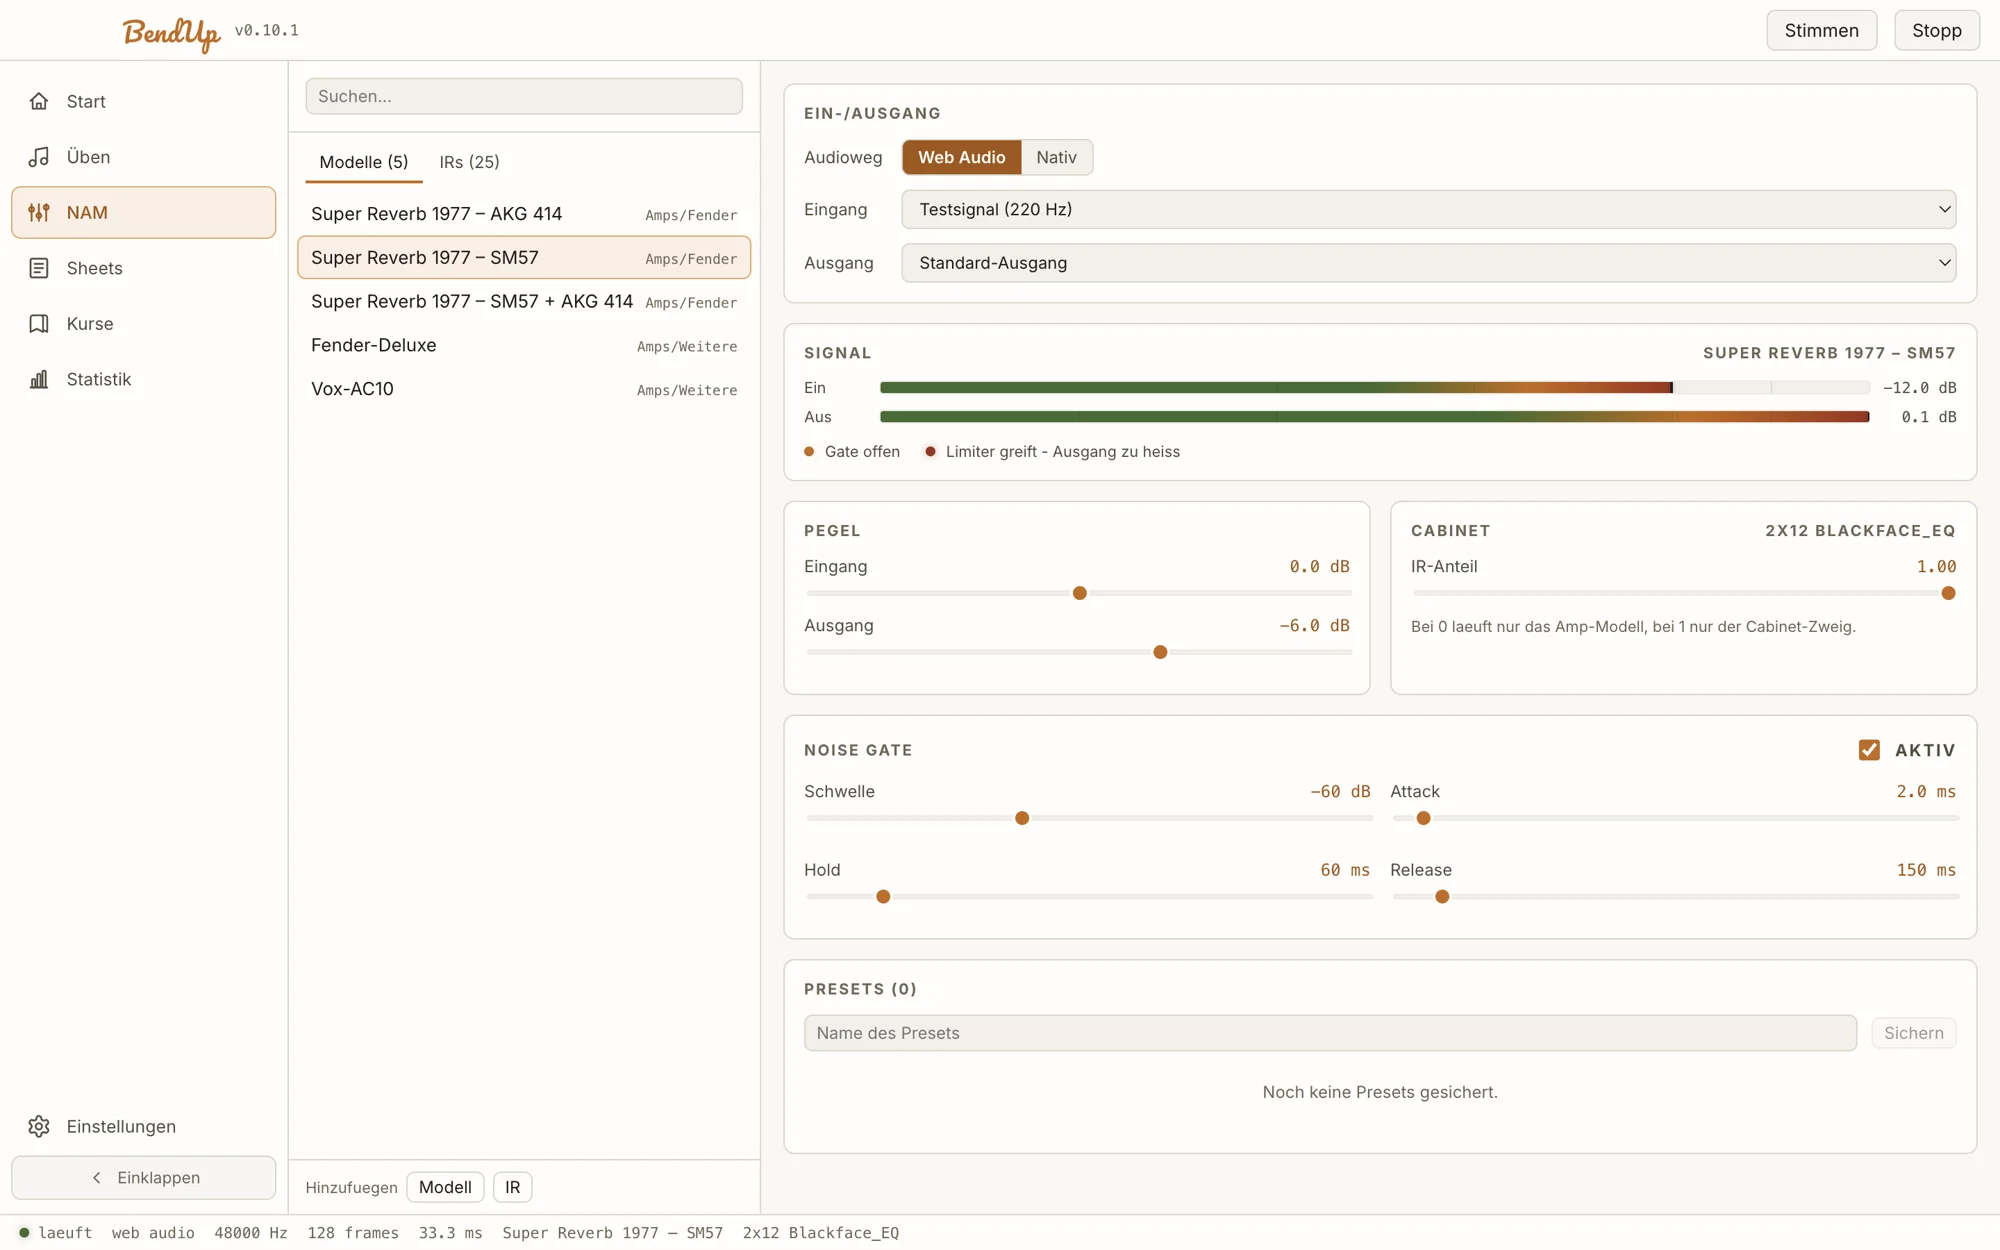Click the Limiter greift indicator dot
This screenshot has height=1250, width=2000.
[x=930, y=452]
